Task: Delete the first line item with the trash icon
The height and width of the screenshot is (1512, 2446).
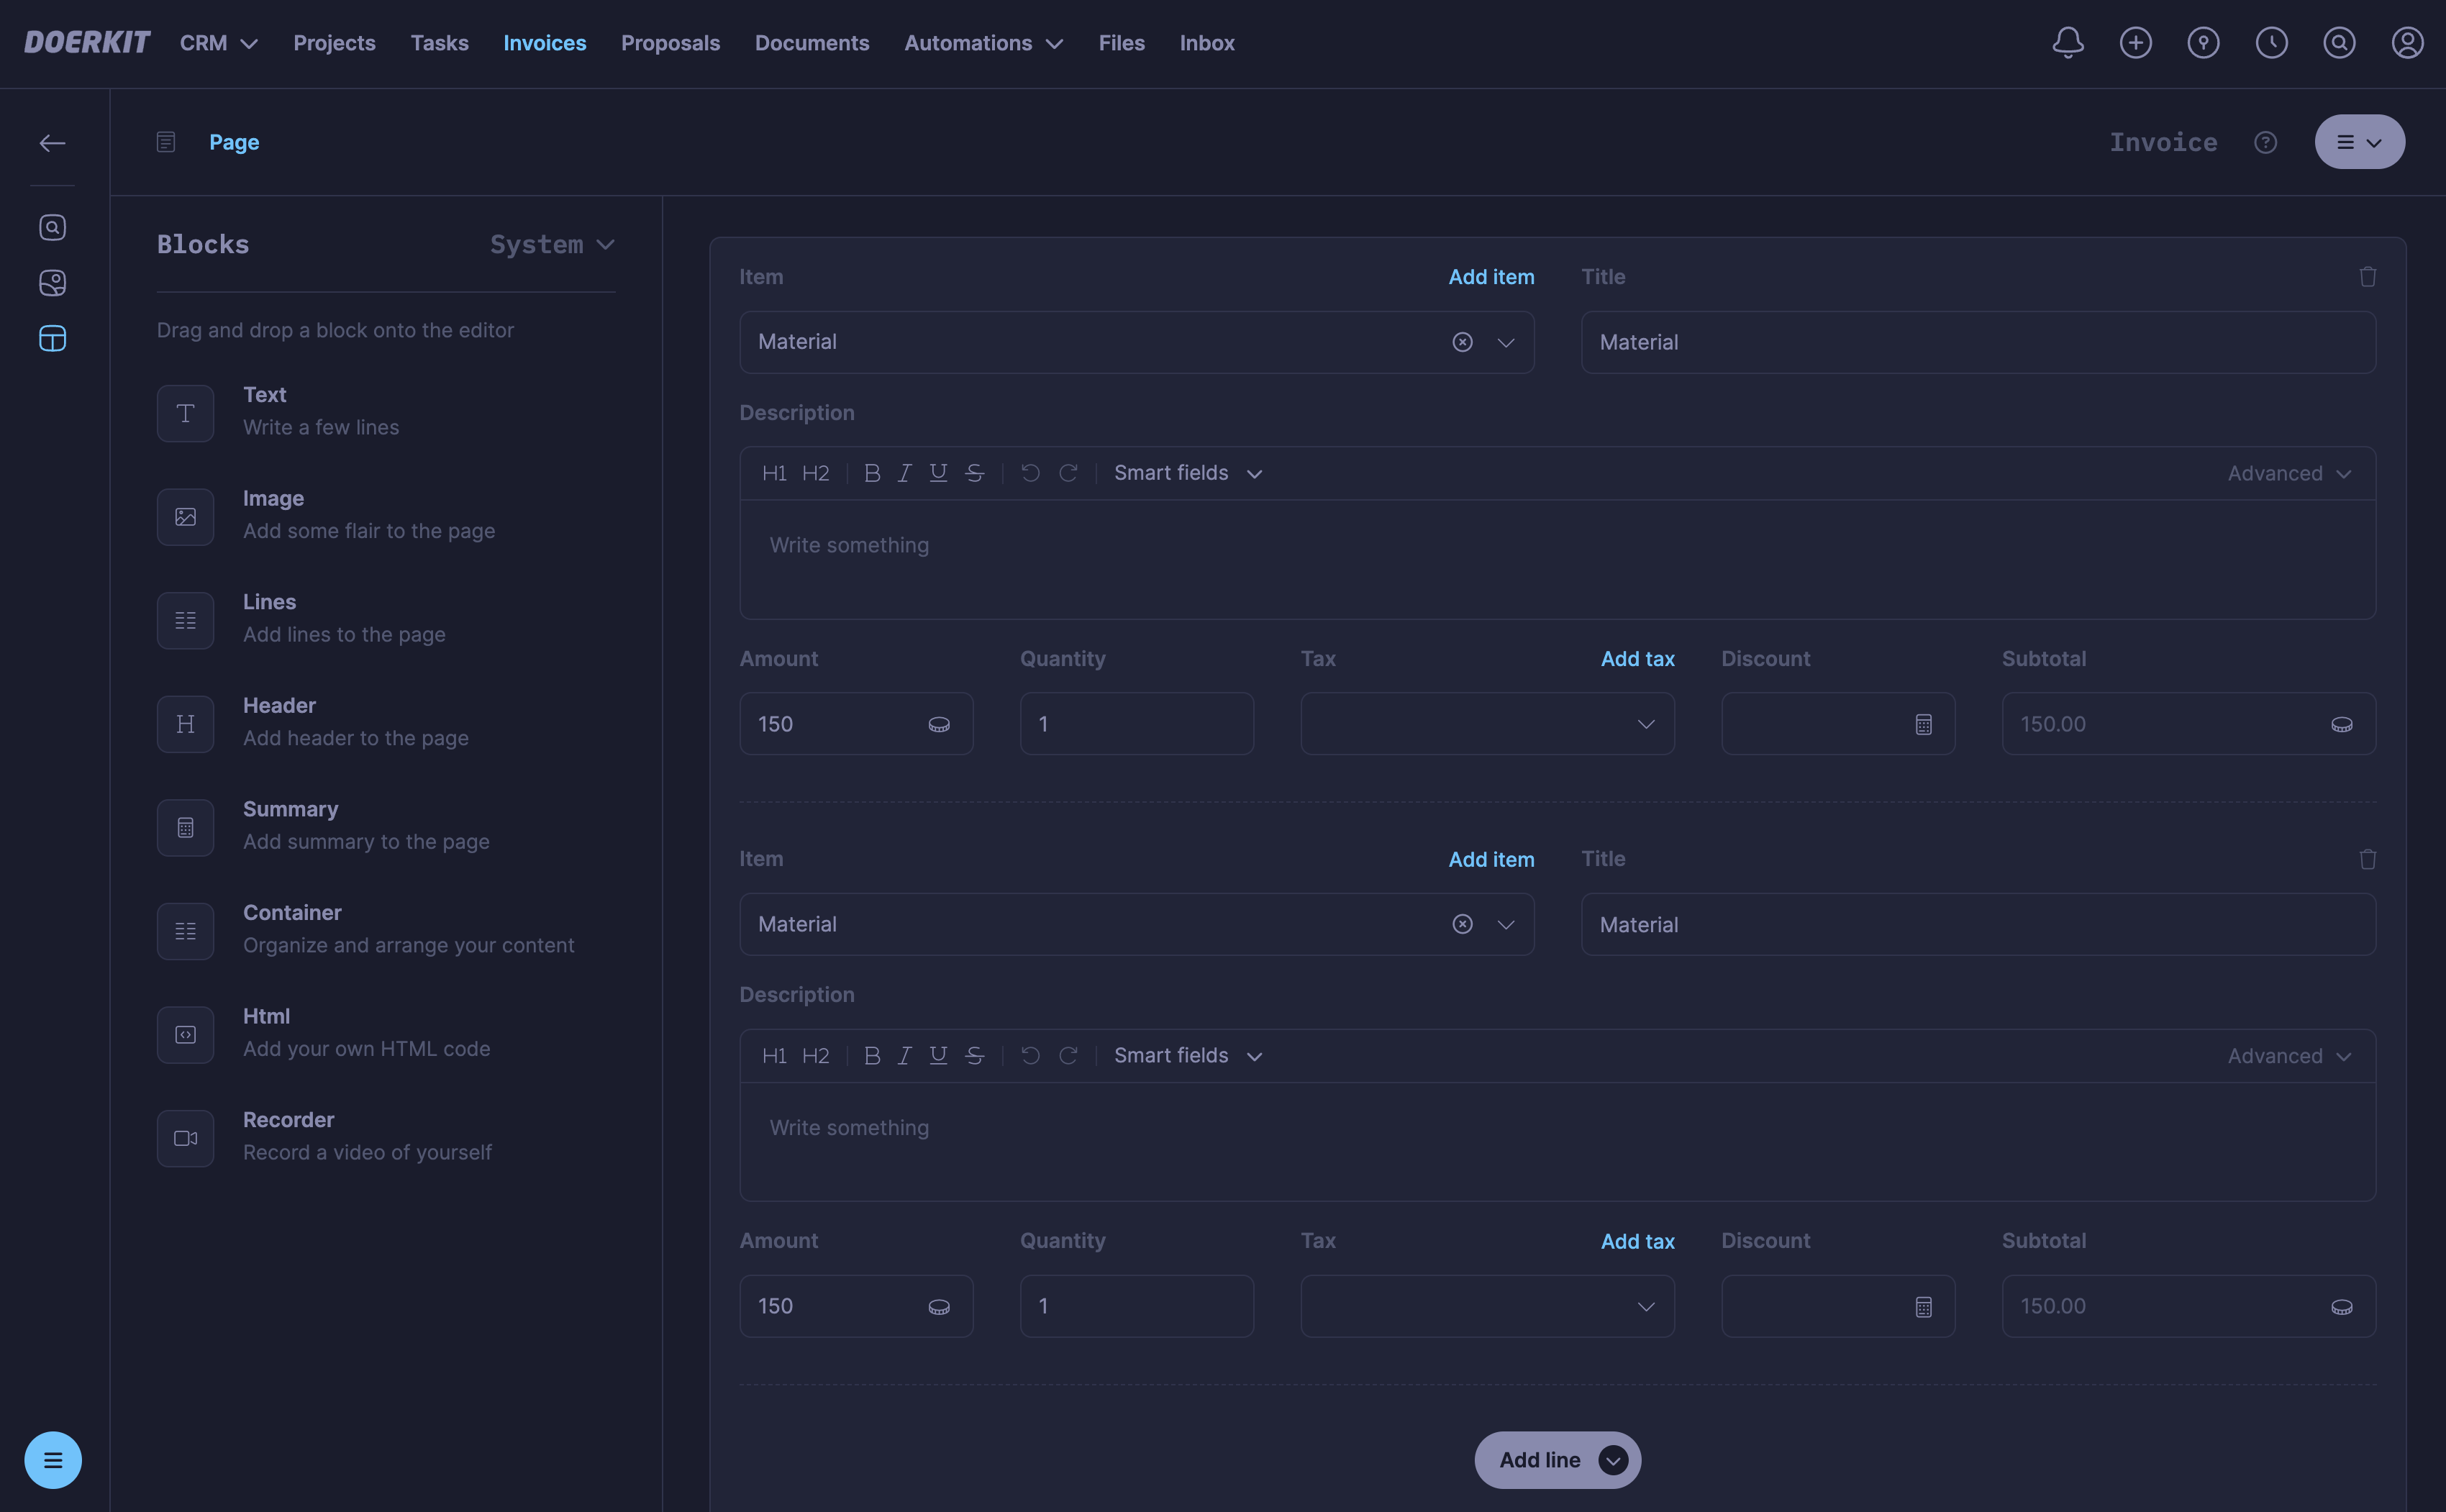Action: (2367, 277)
